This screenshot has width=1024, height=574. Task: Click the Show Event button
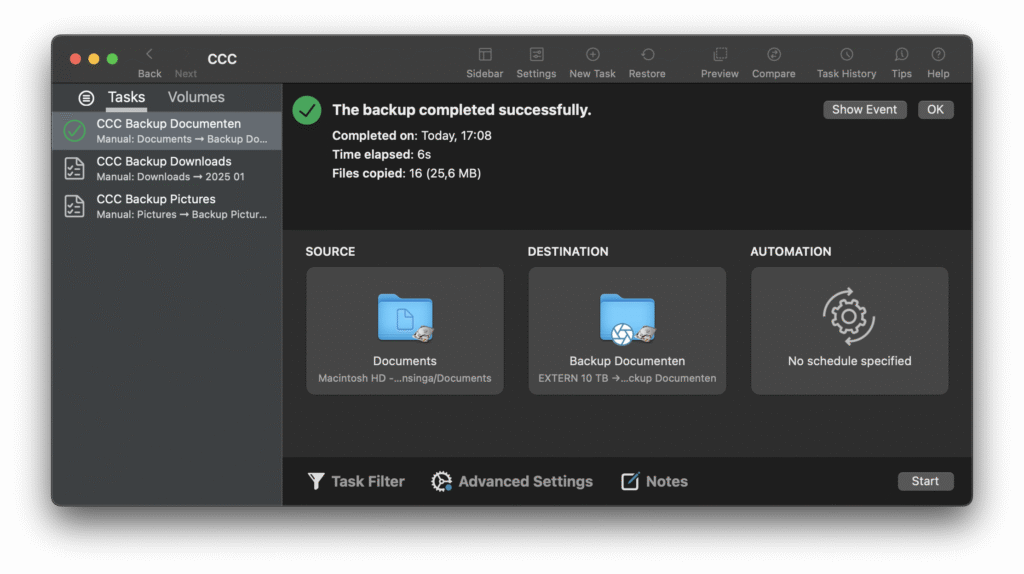pos(864,110)
